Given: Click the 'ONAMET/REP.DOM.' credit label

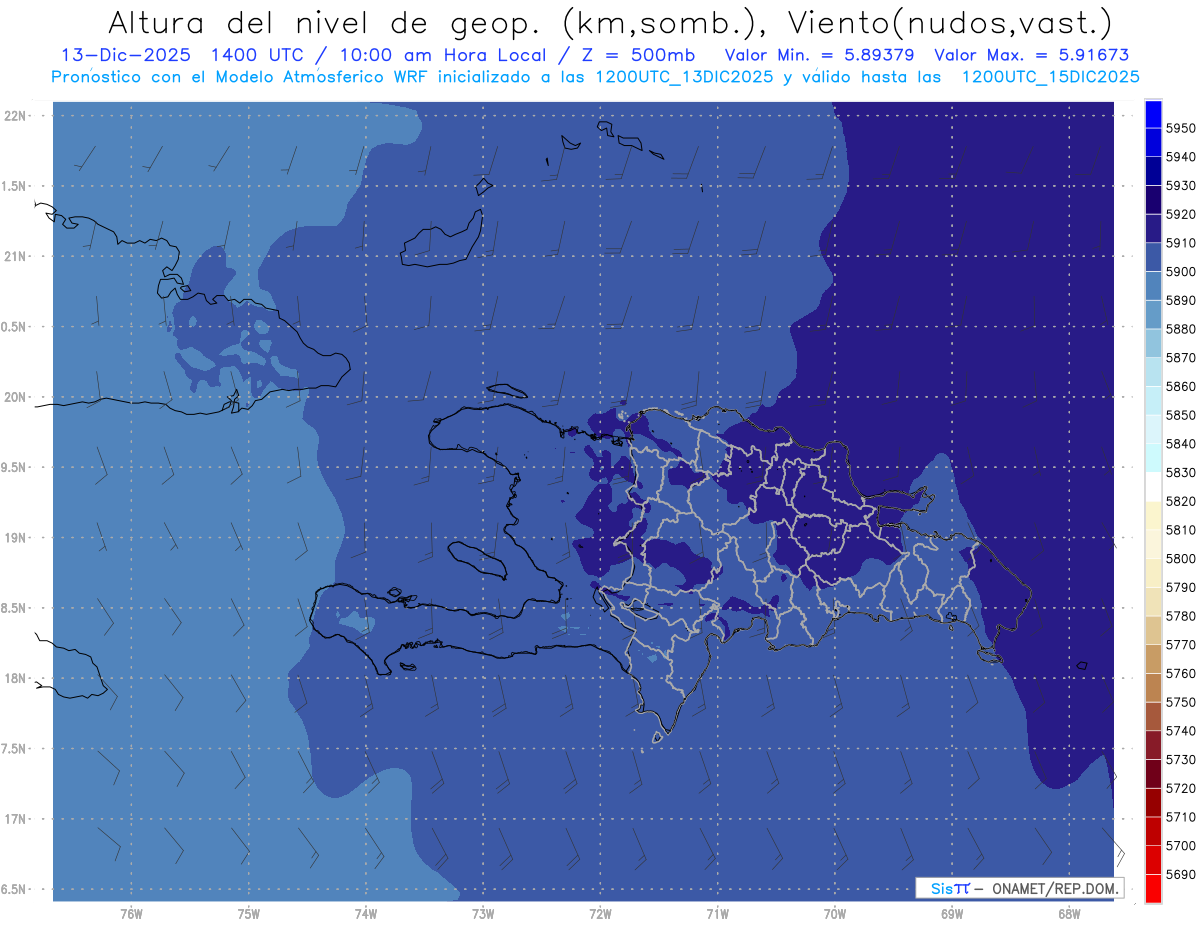Looking at the screenshot, I should [1054, 888].
